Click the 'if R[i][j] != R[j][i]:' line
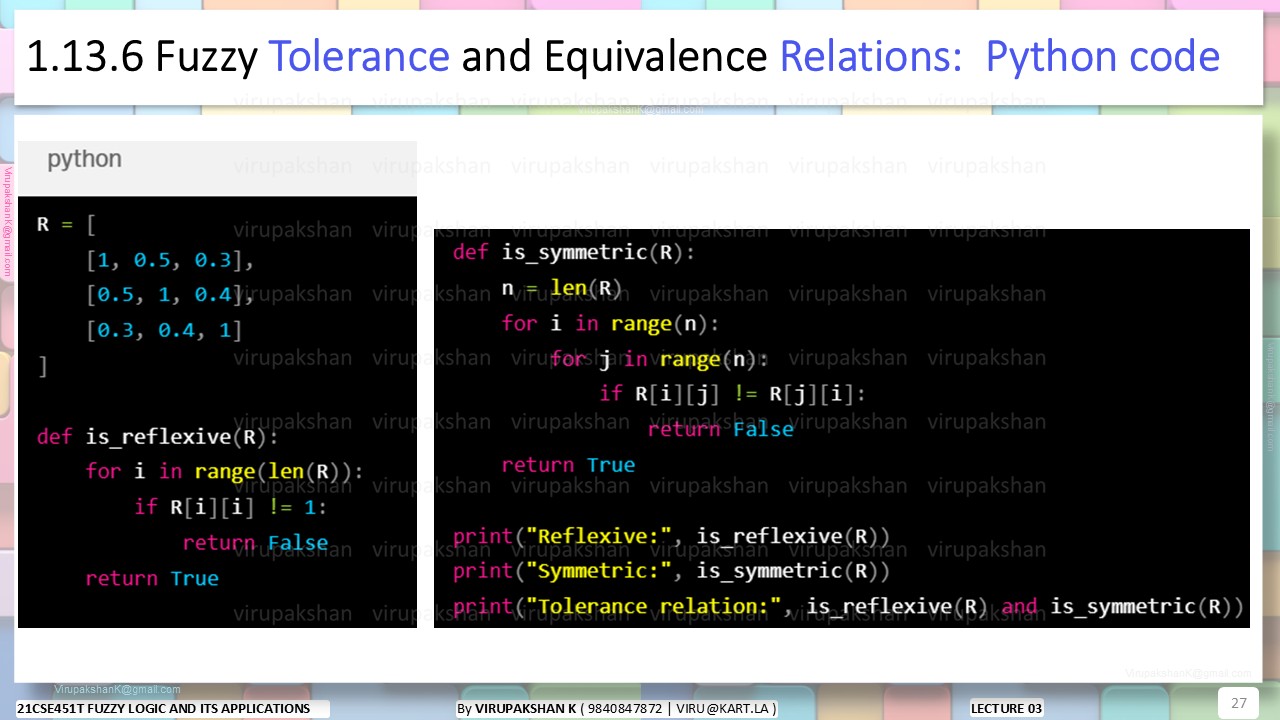 732,394
